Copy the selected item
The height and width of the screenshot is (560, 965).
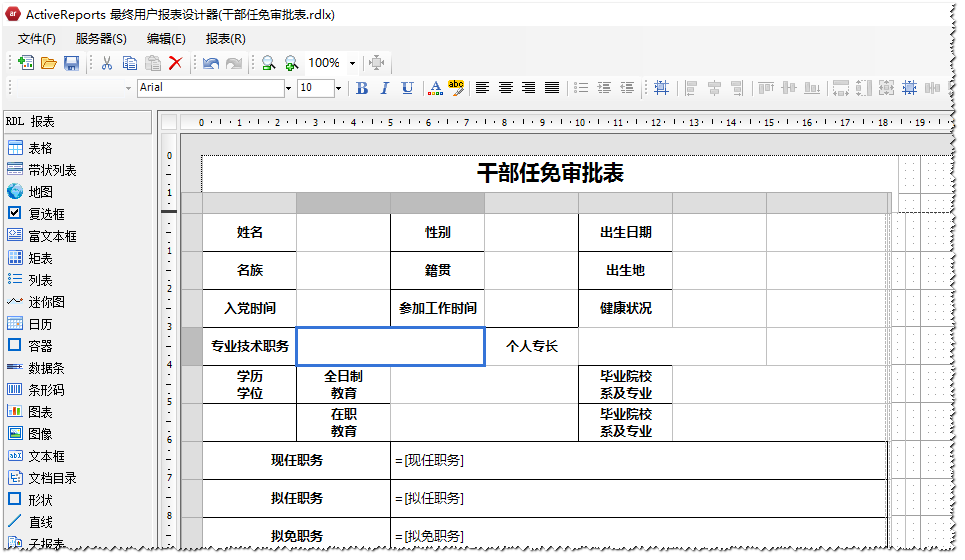point(129,63)
